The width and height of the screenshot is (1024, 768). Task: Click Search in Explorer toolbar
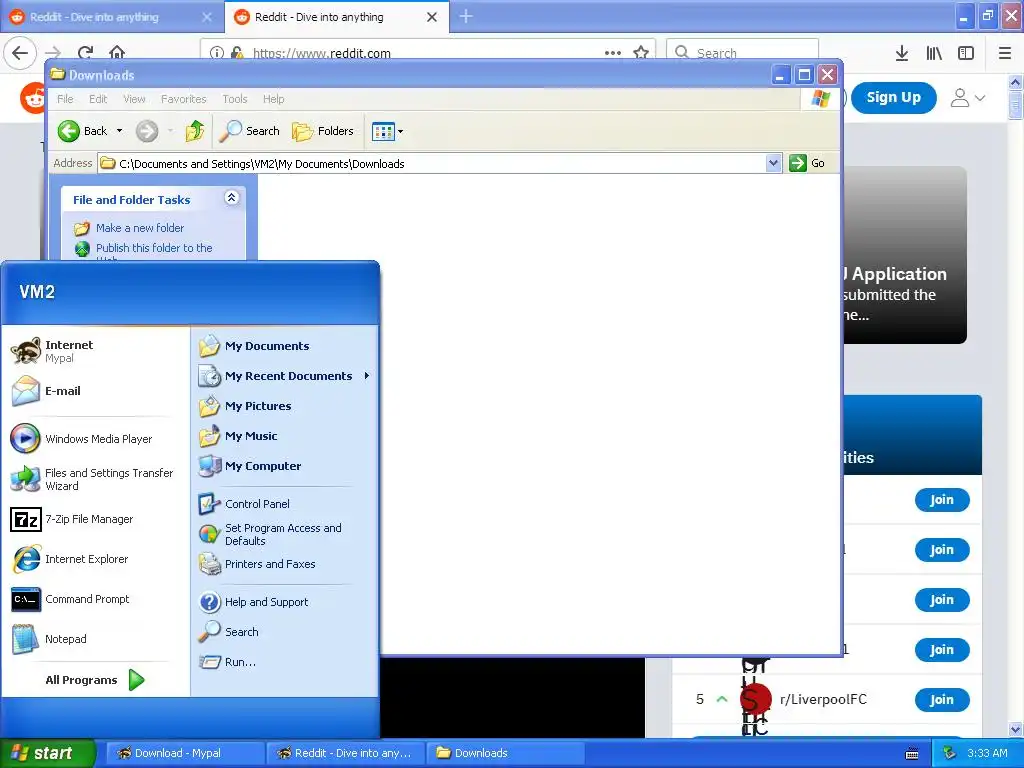249,131
